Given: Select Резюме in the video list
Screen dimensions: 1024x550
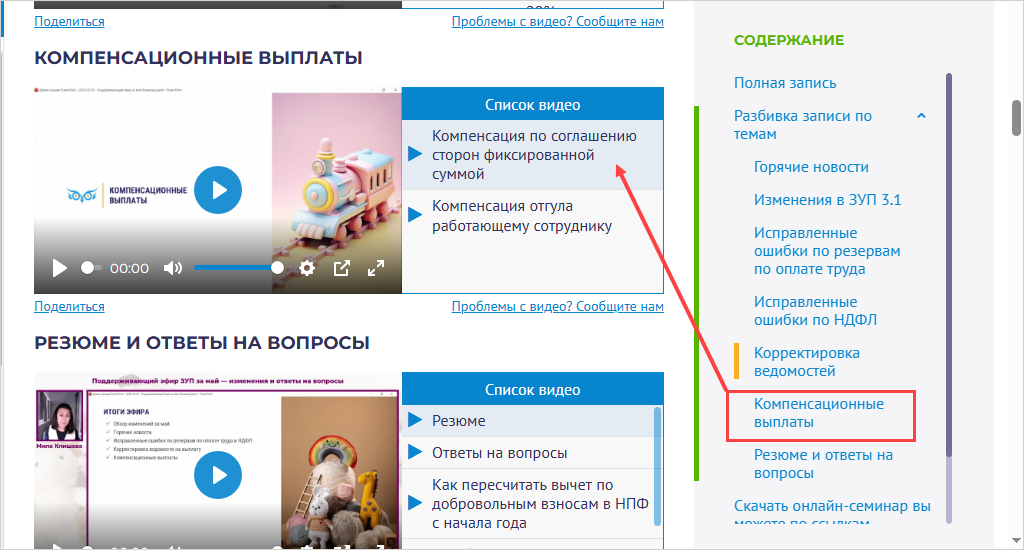Looking at the screenshot, I should [528, 421].
